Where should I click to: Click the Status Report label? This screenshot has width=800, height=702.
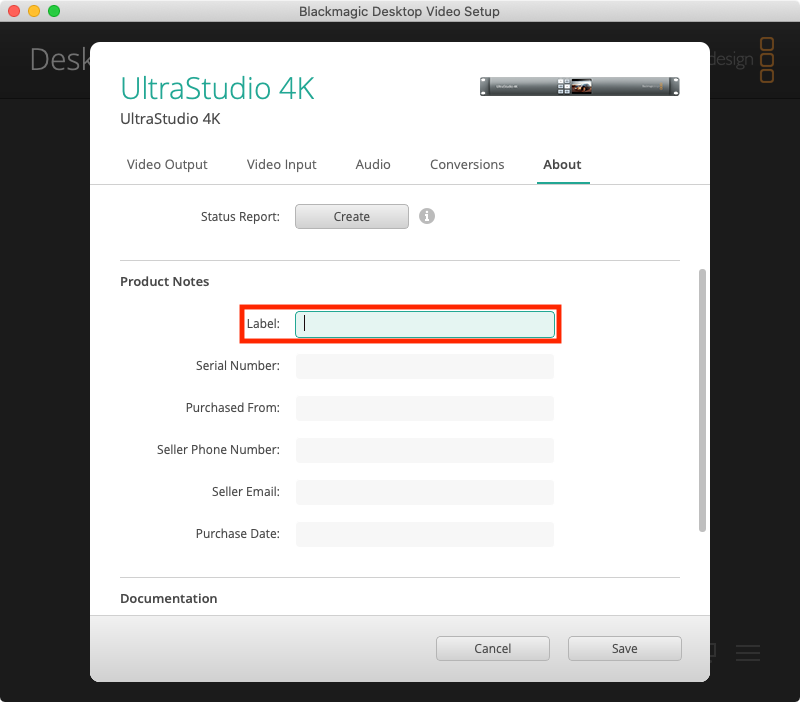(x=240, y=217)
